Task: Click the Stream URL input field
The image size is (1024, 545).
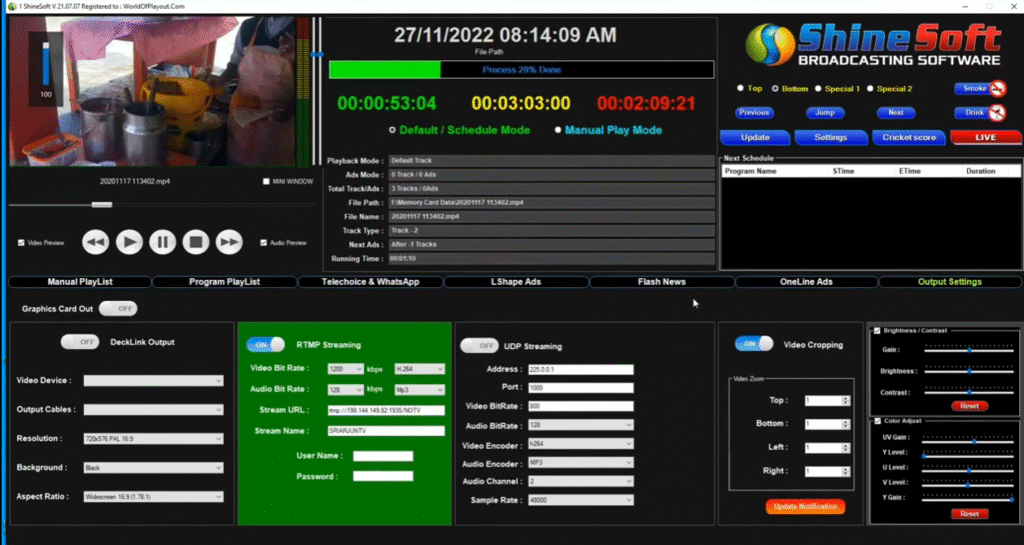Action: [x=386, y=410]
